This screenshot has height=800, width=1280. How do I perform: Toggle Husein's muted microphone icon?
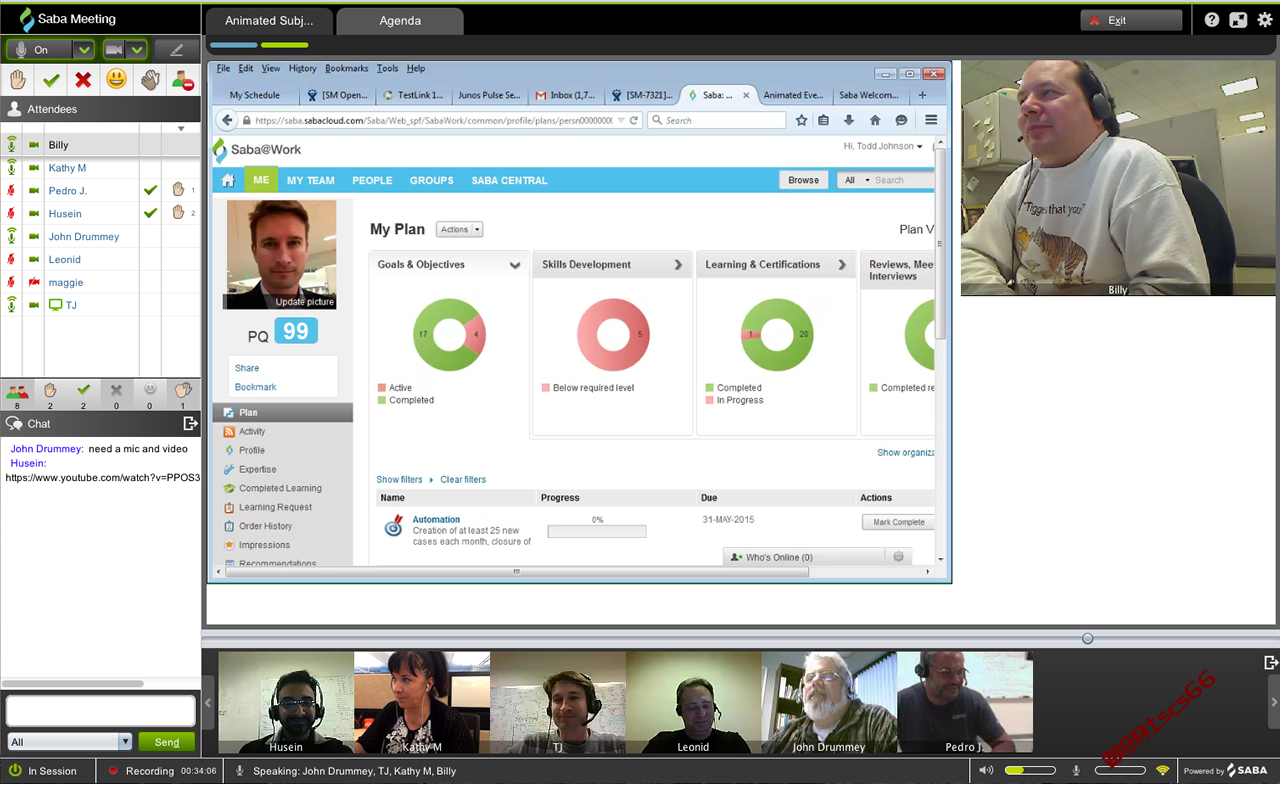point(12,214)
